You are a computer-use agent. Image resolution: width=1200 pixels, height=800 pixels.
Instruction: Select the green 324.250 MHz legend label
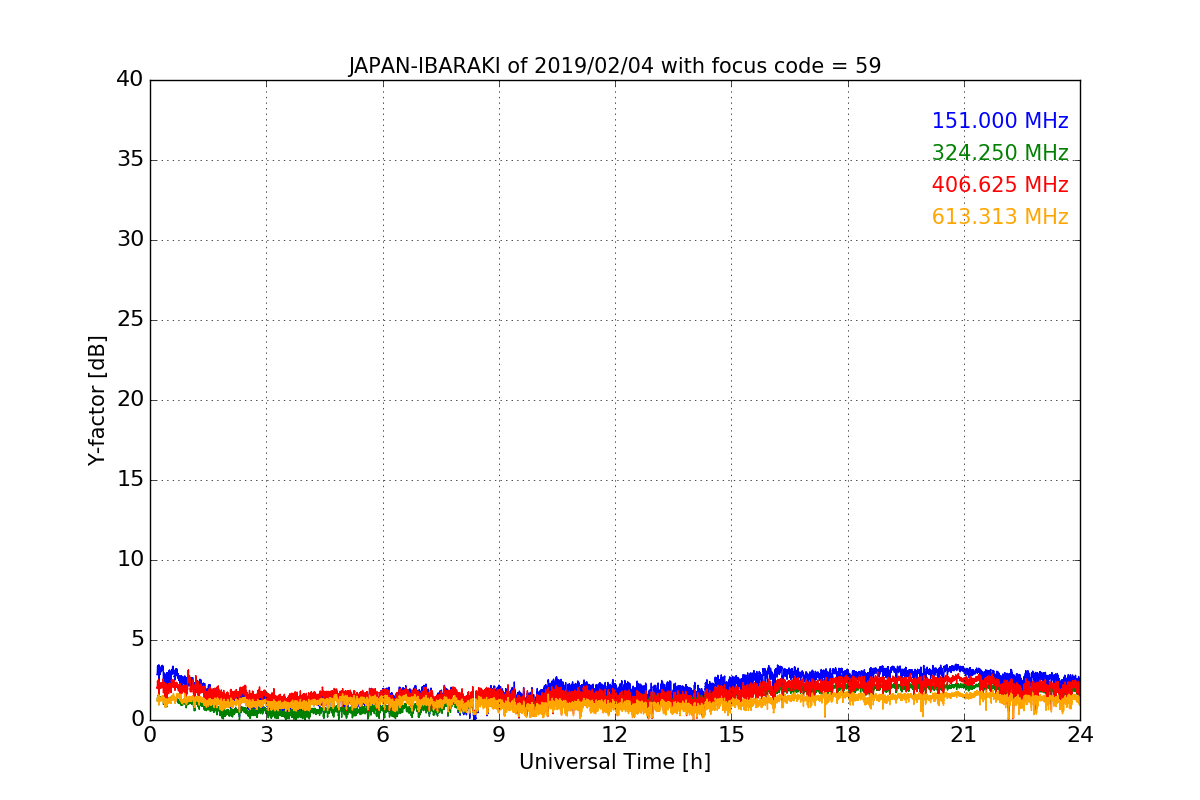click(1000, 153)
